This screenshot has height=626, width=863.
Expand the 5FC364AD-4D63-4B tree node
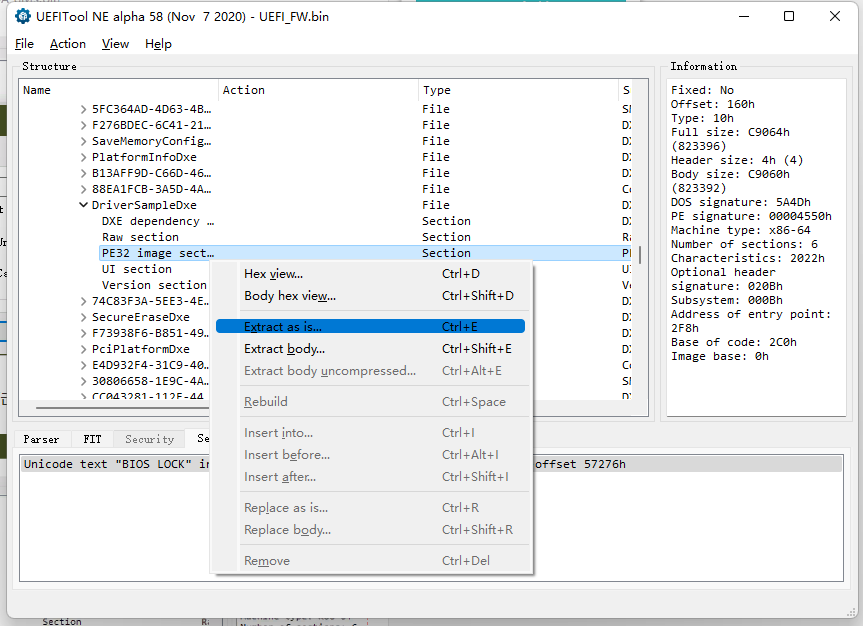point(83,109)
